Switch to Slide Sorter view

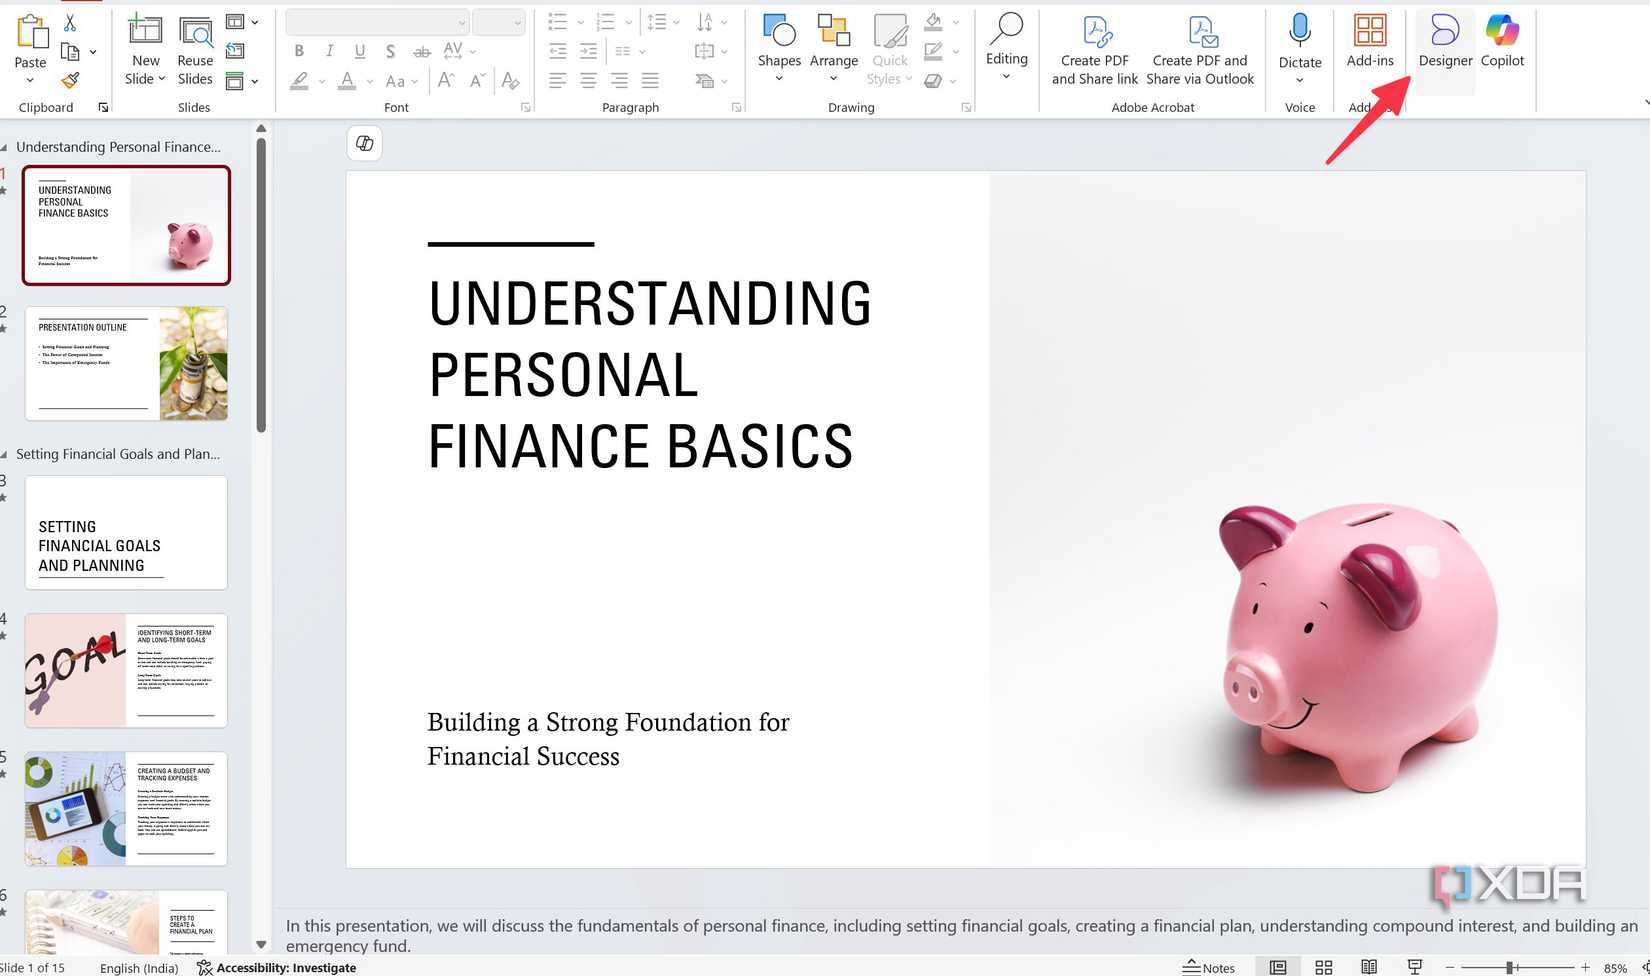(x=1323, y=967)
